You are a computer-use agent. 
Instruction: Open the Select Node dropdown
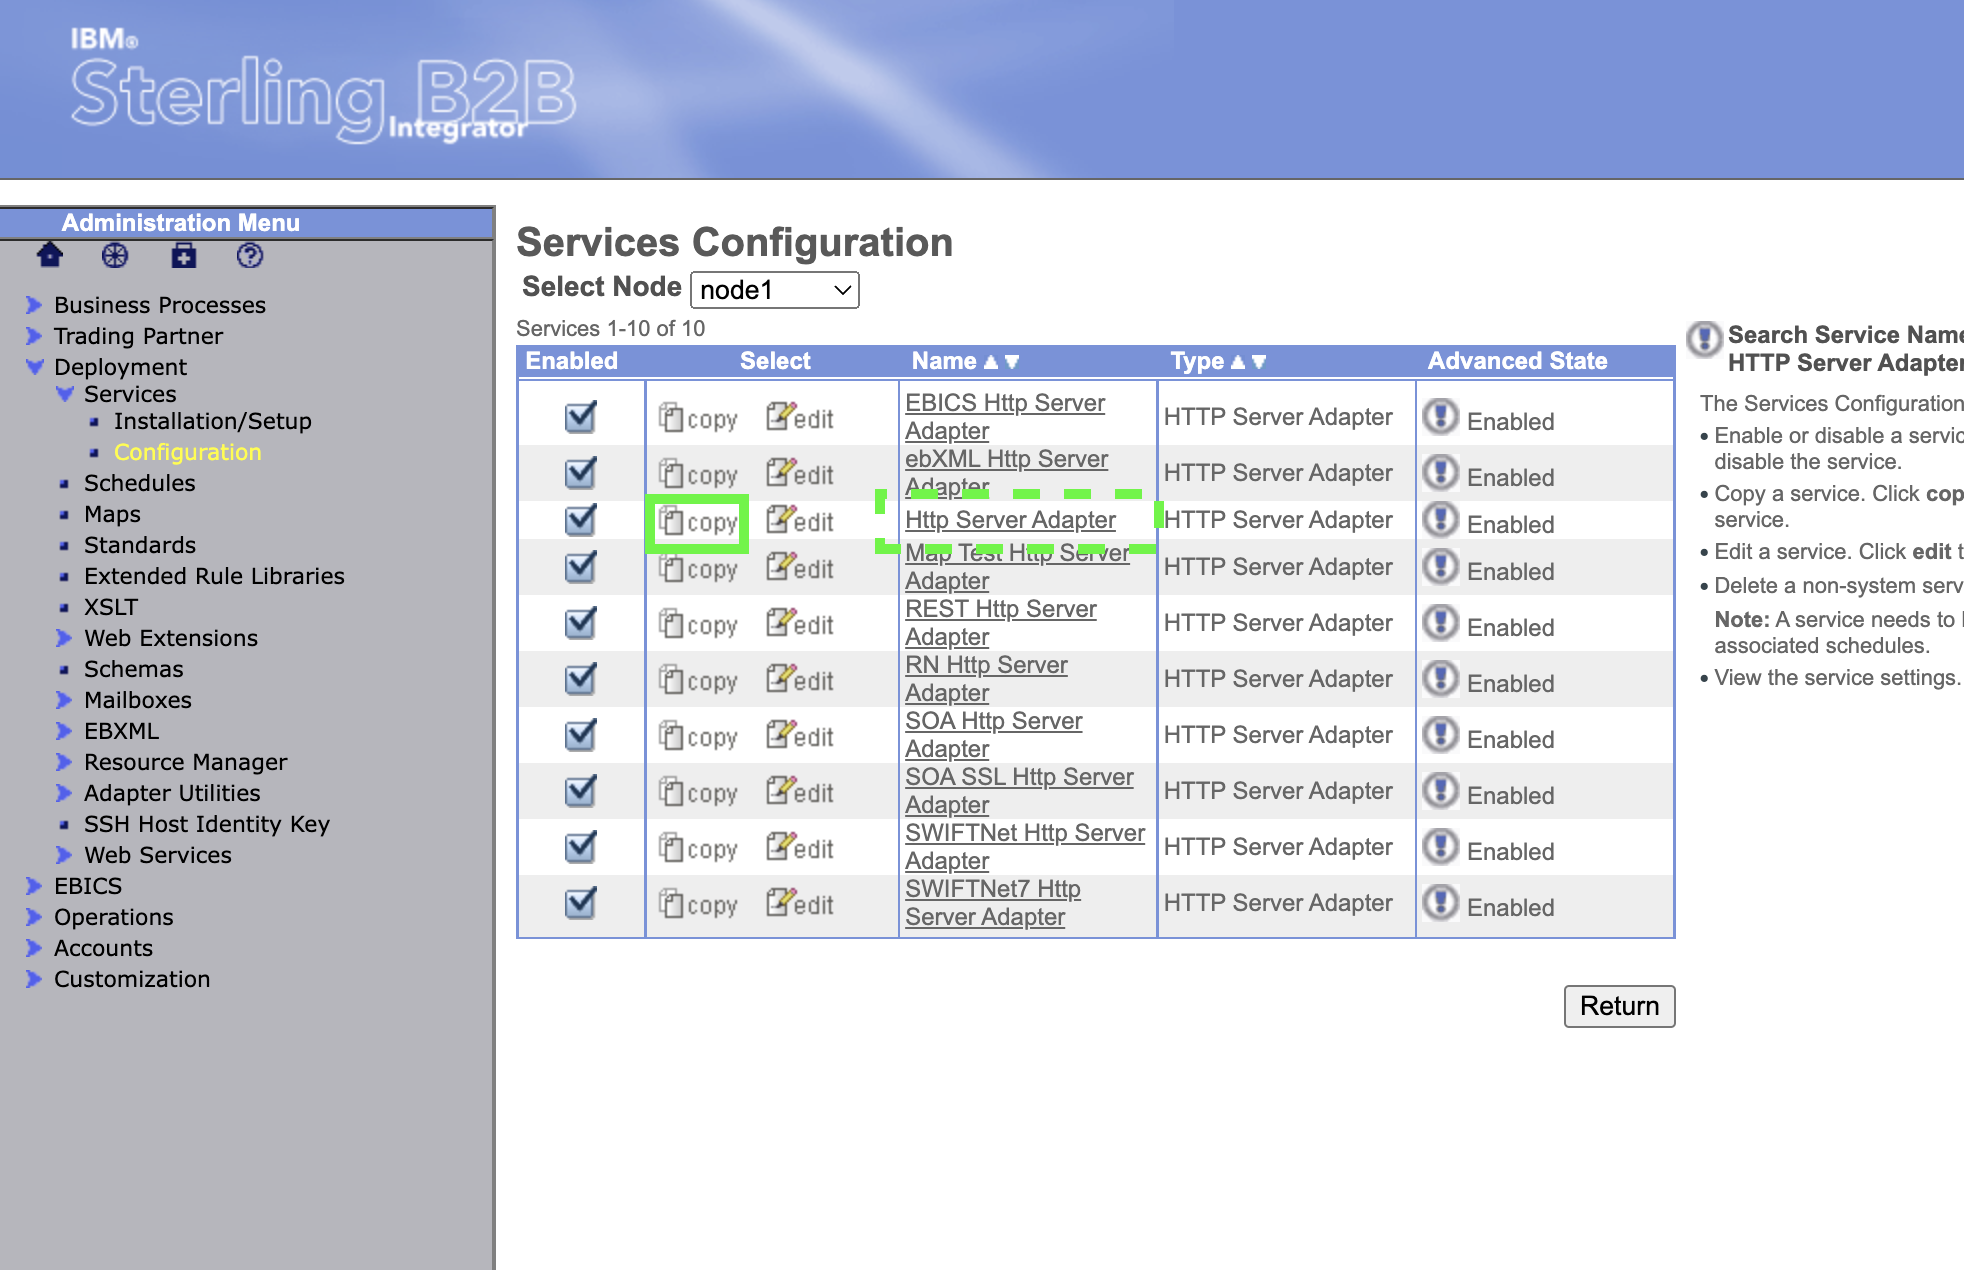click(x=774, y=290)
